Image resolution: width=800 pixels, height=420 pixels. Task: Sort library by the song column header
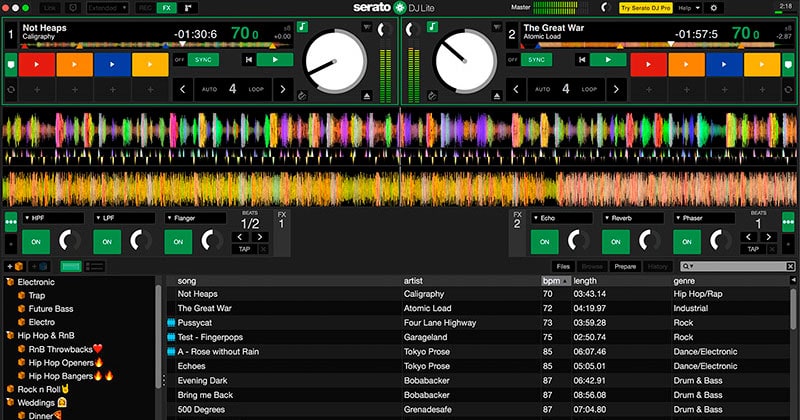(187, 281)
